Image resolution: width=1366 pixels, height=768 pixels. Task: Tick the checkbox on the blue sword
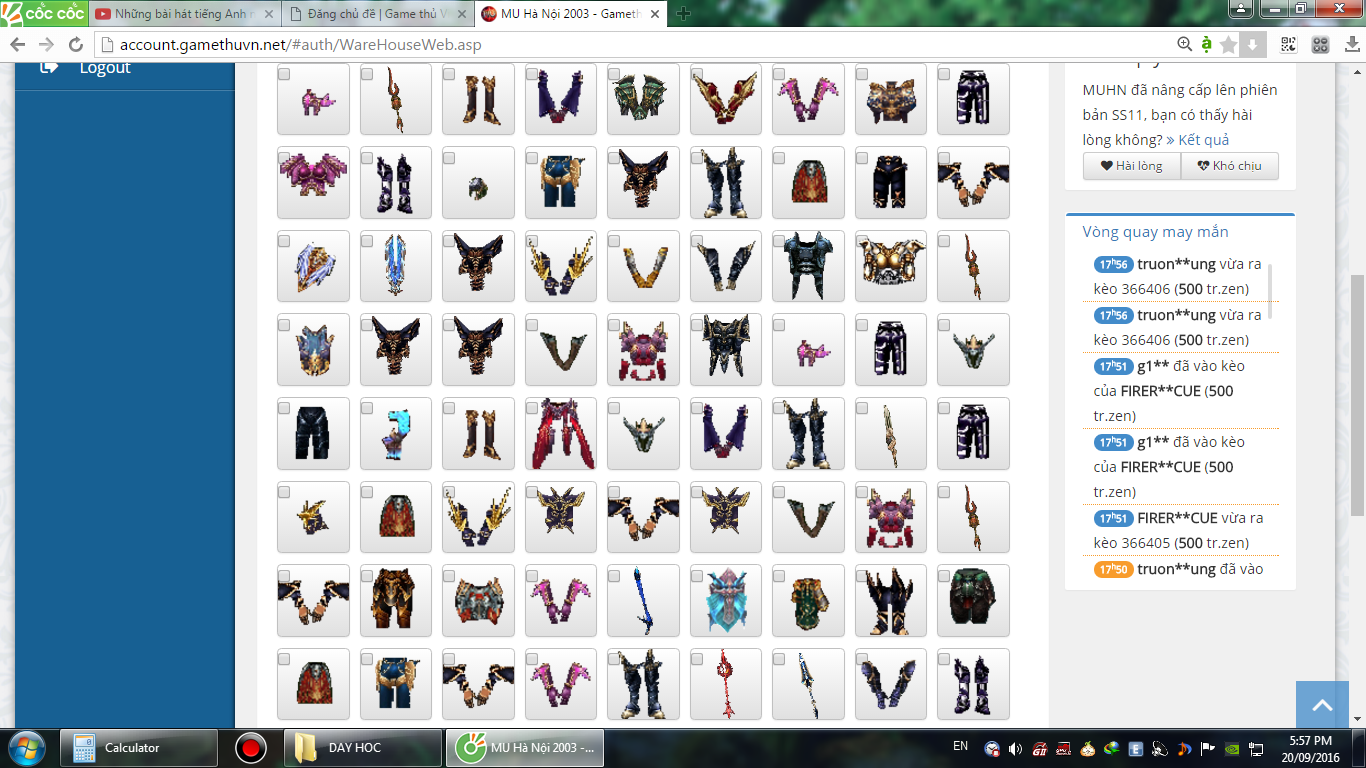pos(367,241)
